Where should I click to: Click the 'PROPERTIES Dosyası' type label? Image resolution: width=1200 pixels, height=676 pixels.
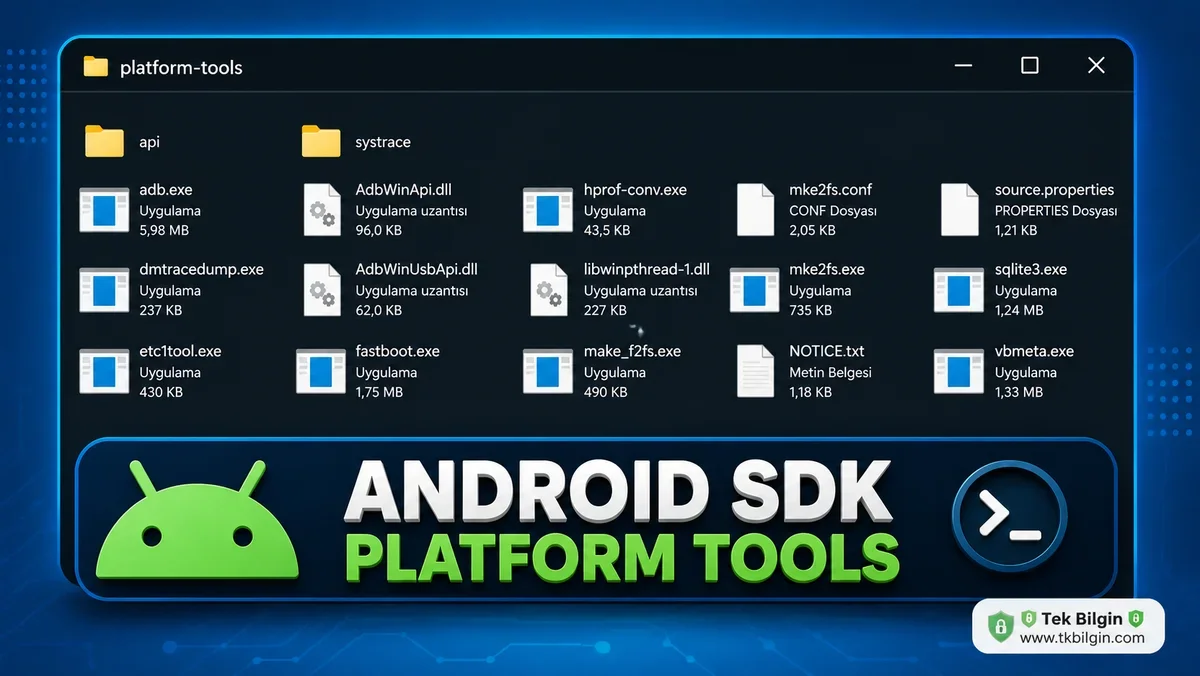[1056, 211]
